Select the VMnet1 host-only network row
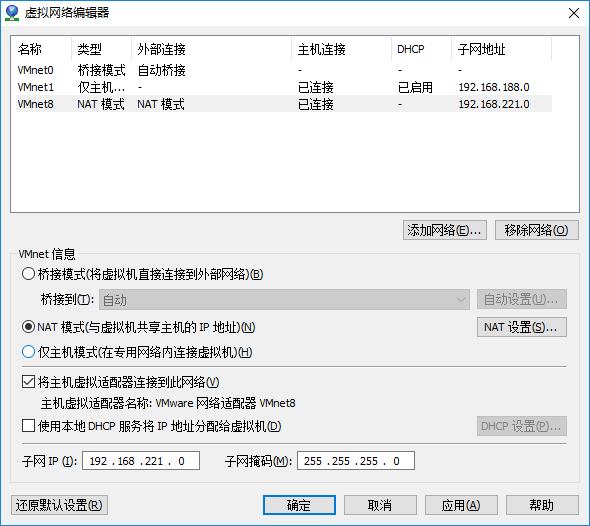This screenshot has height=526, width=590. [284, 87]
